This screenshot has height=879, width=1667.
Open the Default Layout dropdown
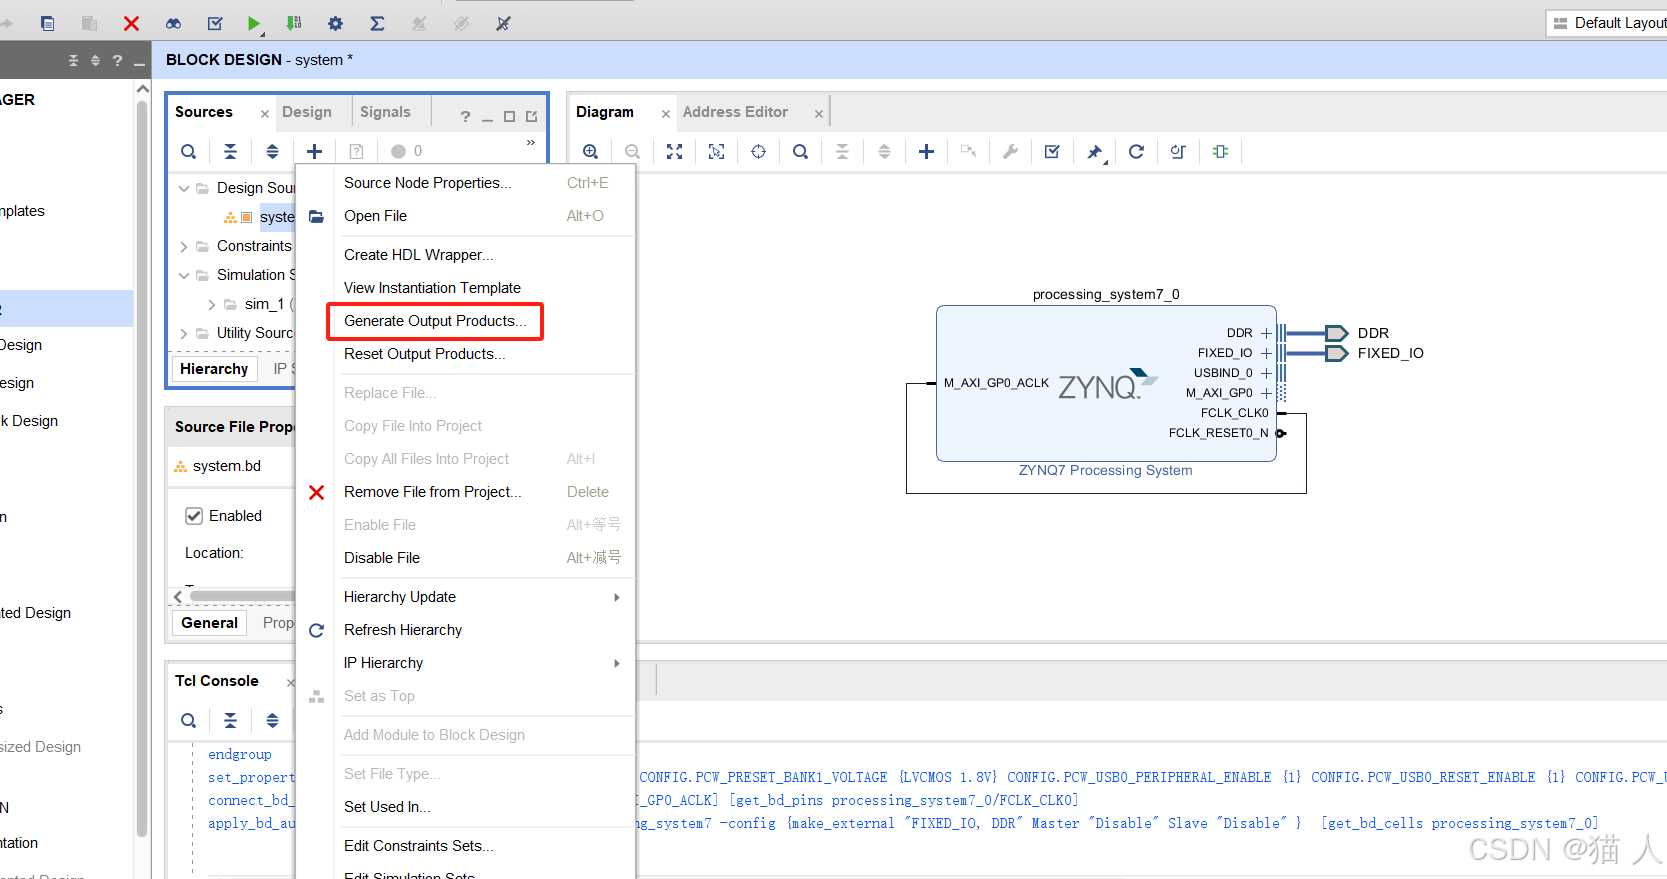(1607, 23)
